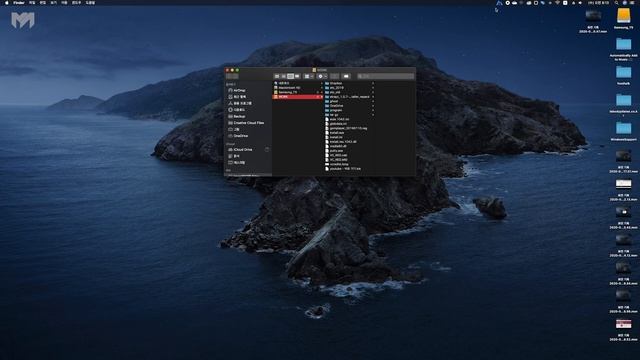Image resolution: width=640 pixels, height=360 pixels.
Task: Switch Finder to icon view
Action: pyautogui.click(x=277, y=76)
